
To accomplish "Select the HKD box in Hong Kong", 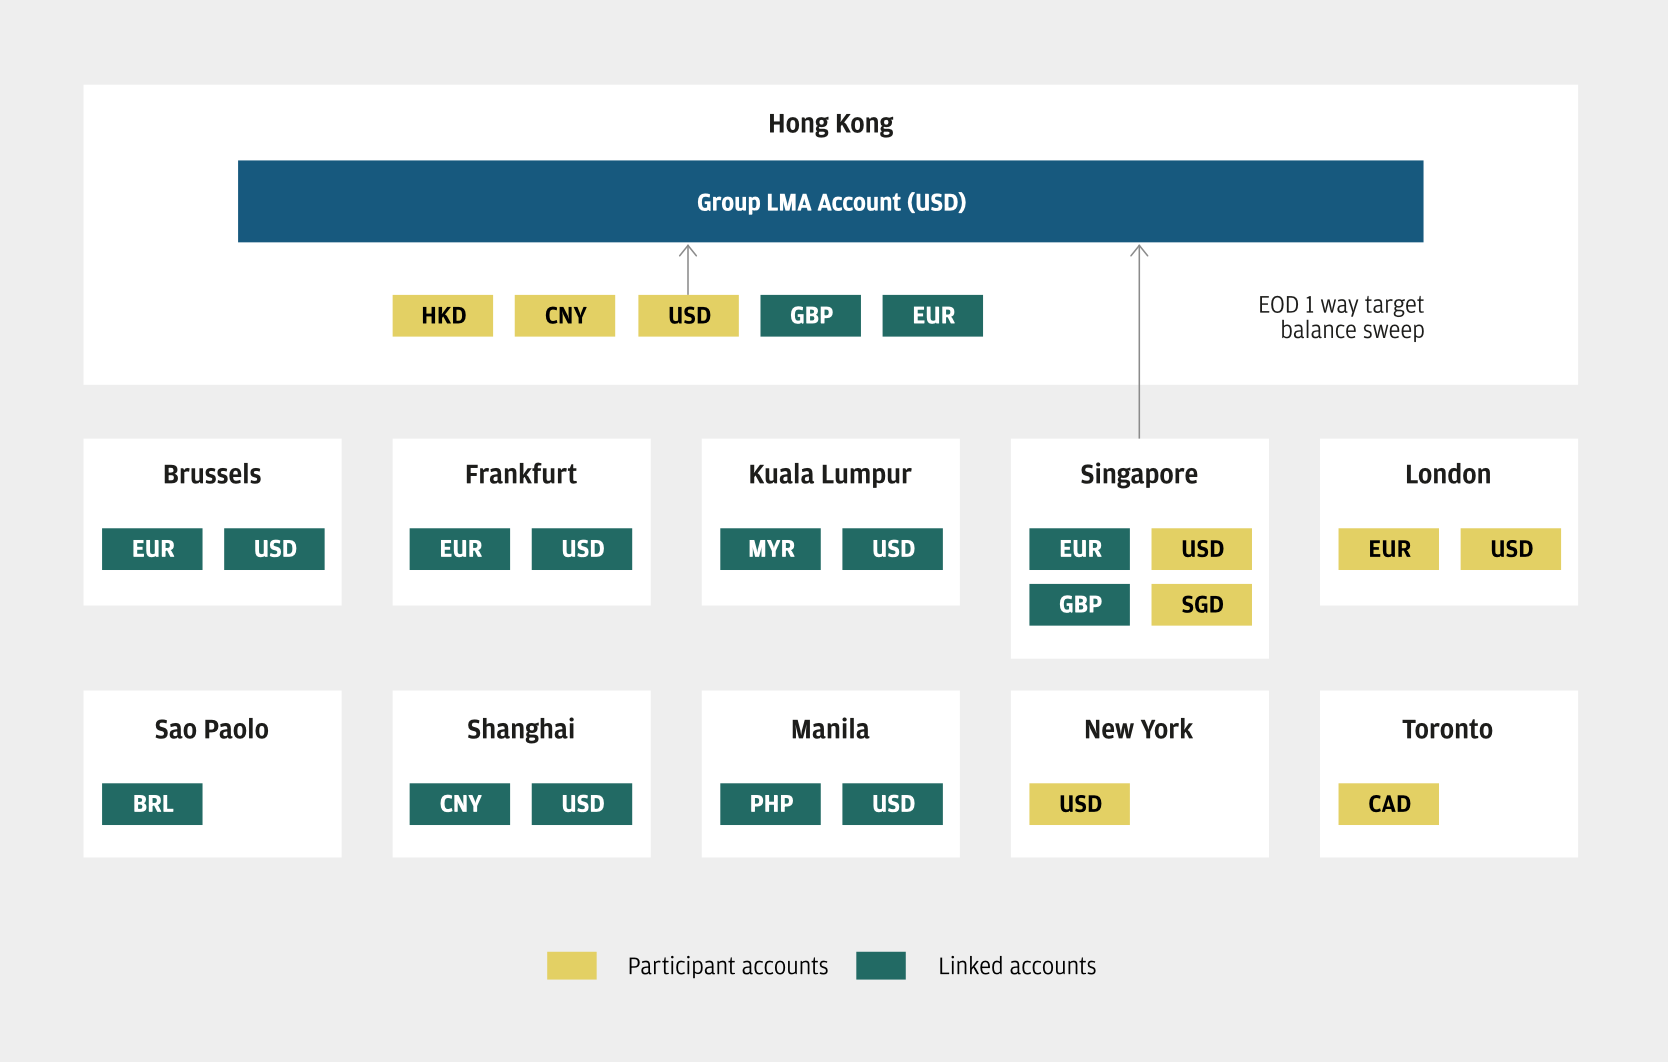I will pyautogui.click(x=443, y=316).
